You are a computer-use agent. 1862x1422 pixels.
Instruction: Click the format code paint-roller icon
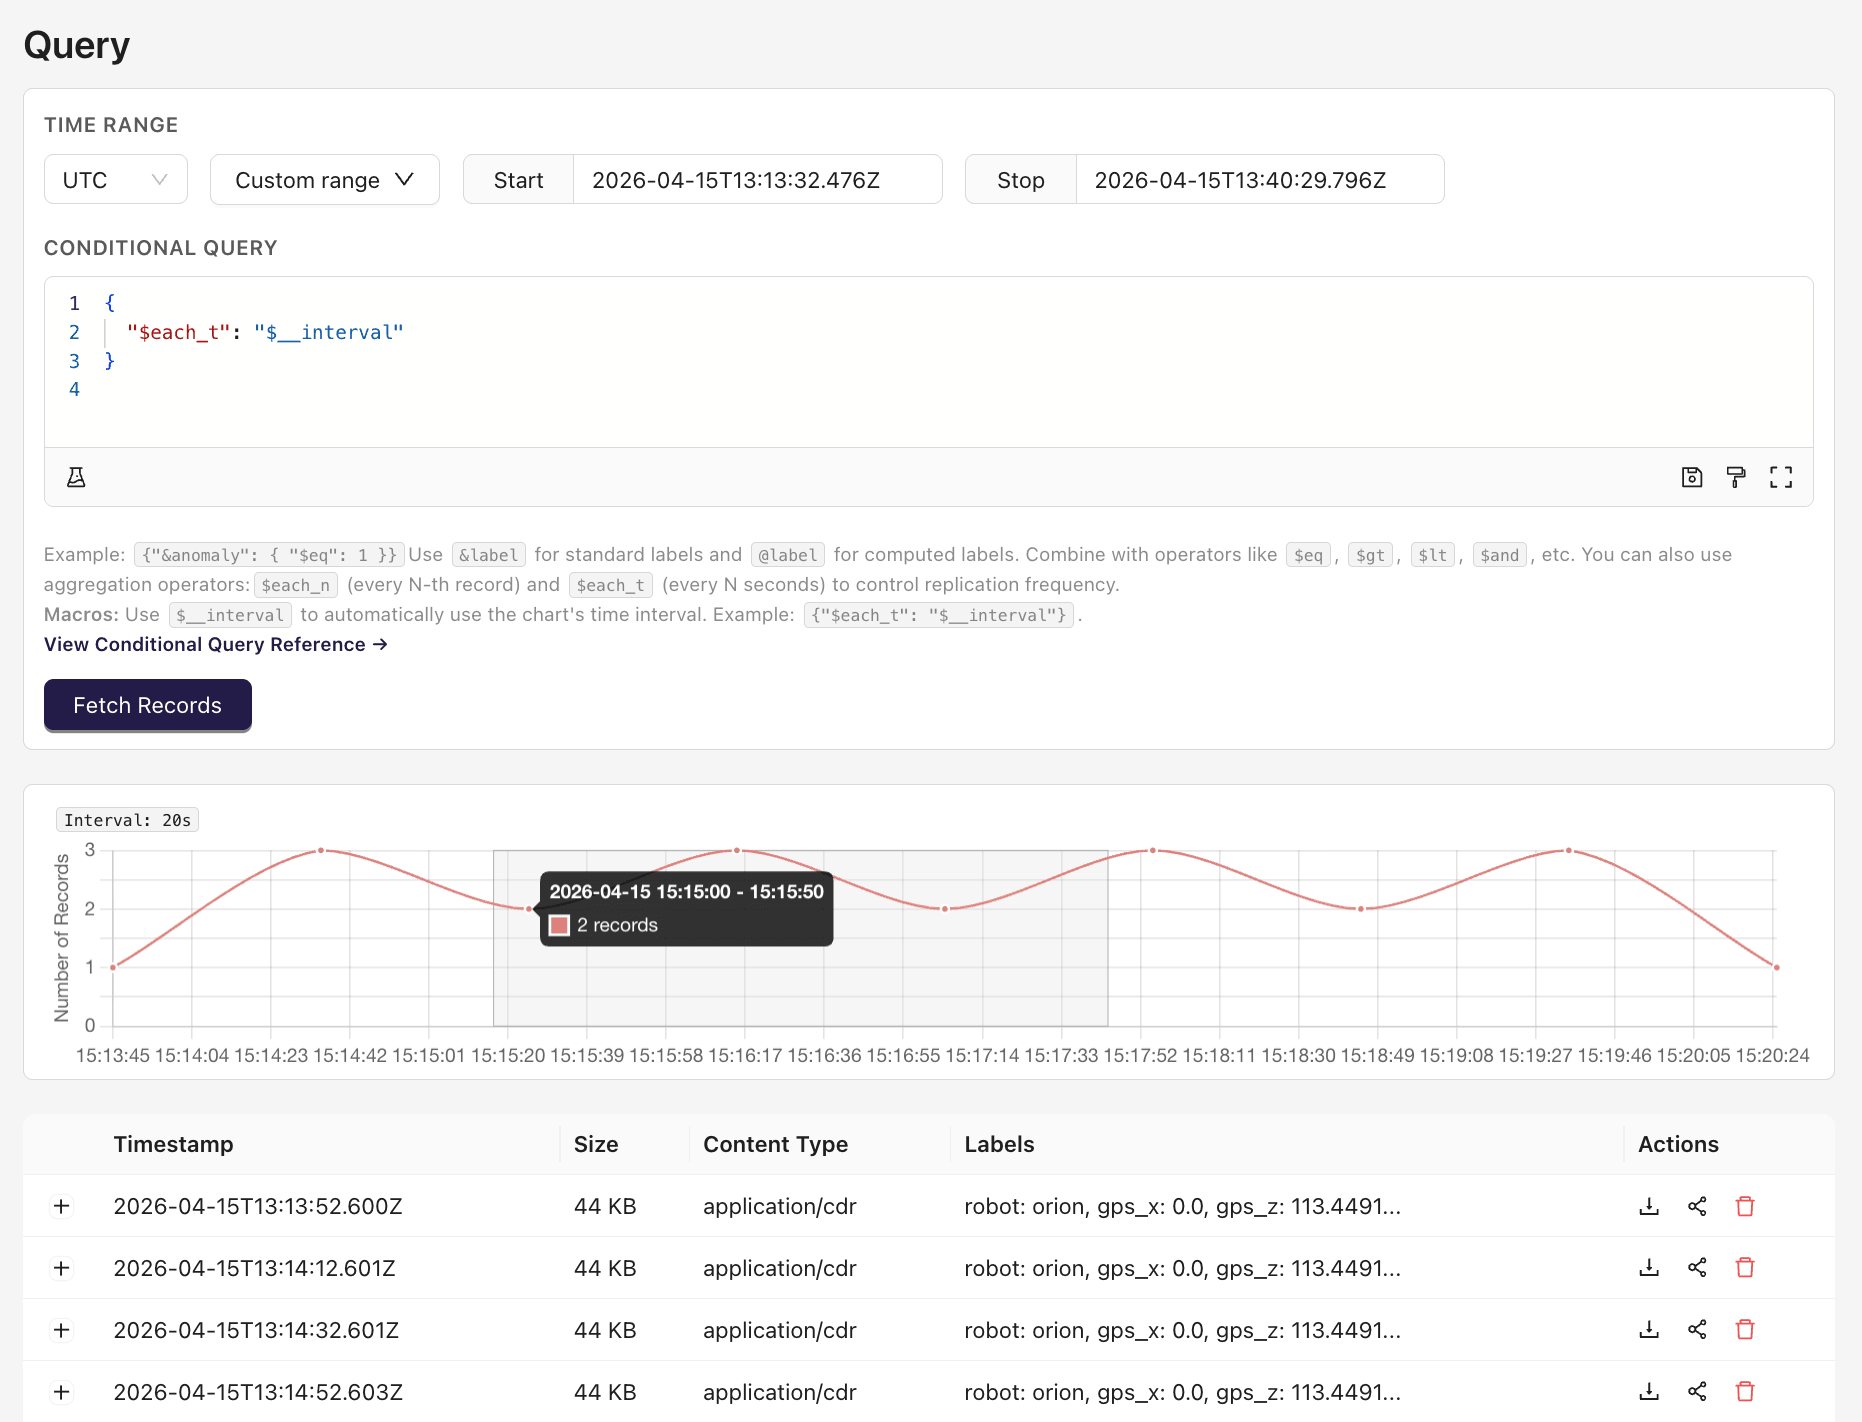[1736, 477]
